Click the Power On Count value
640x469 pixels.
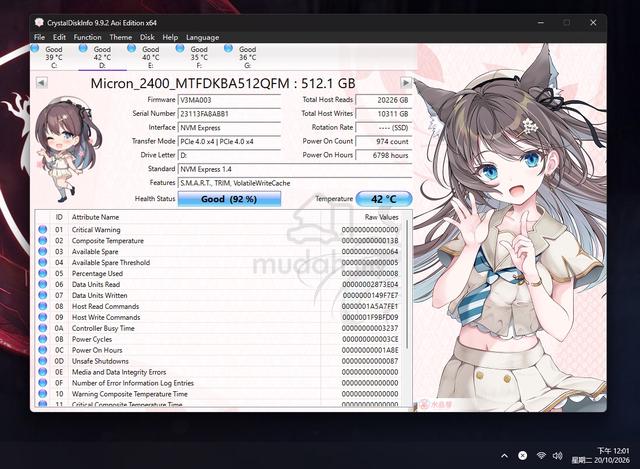pyautogui.click(x=384, y=142)
